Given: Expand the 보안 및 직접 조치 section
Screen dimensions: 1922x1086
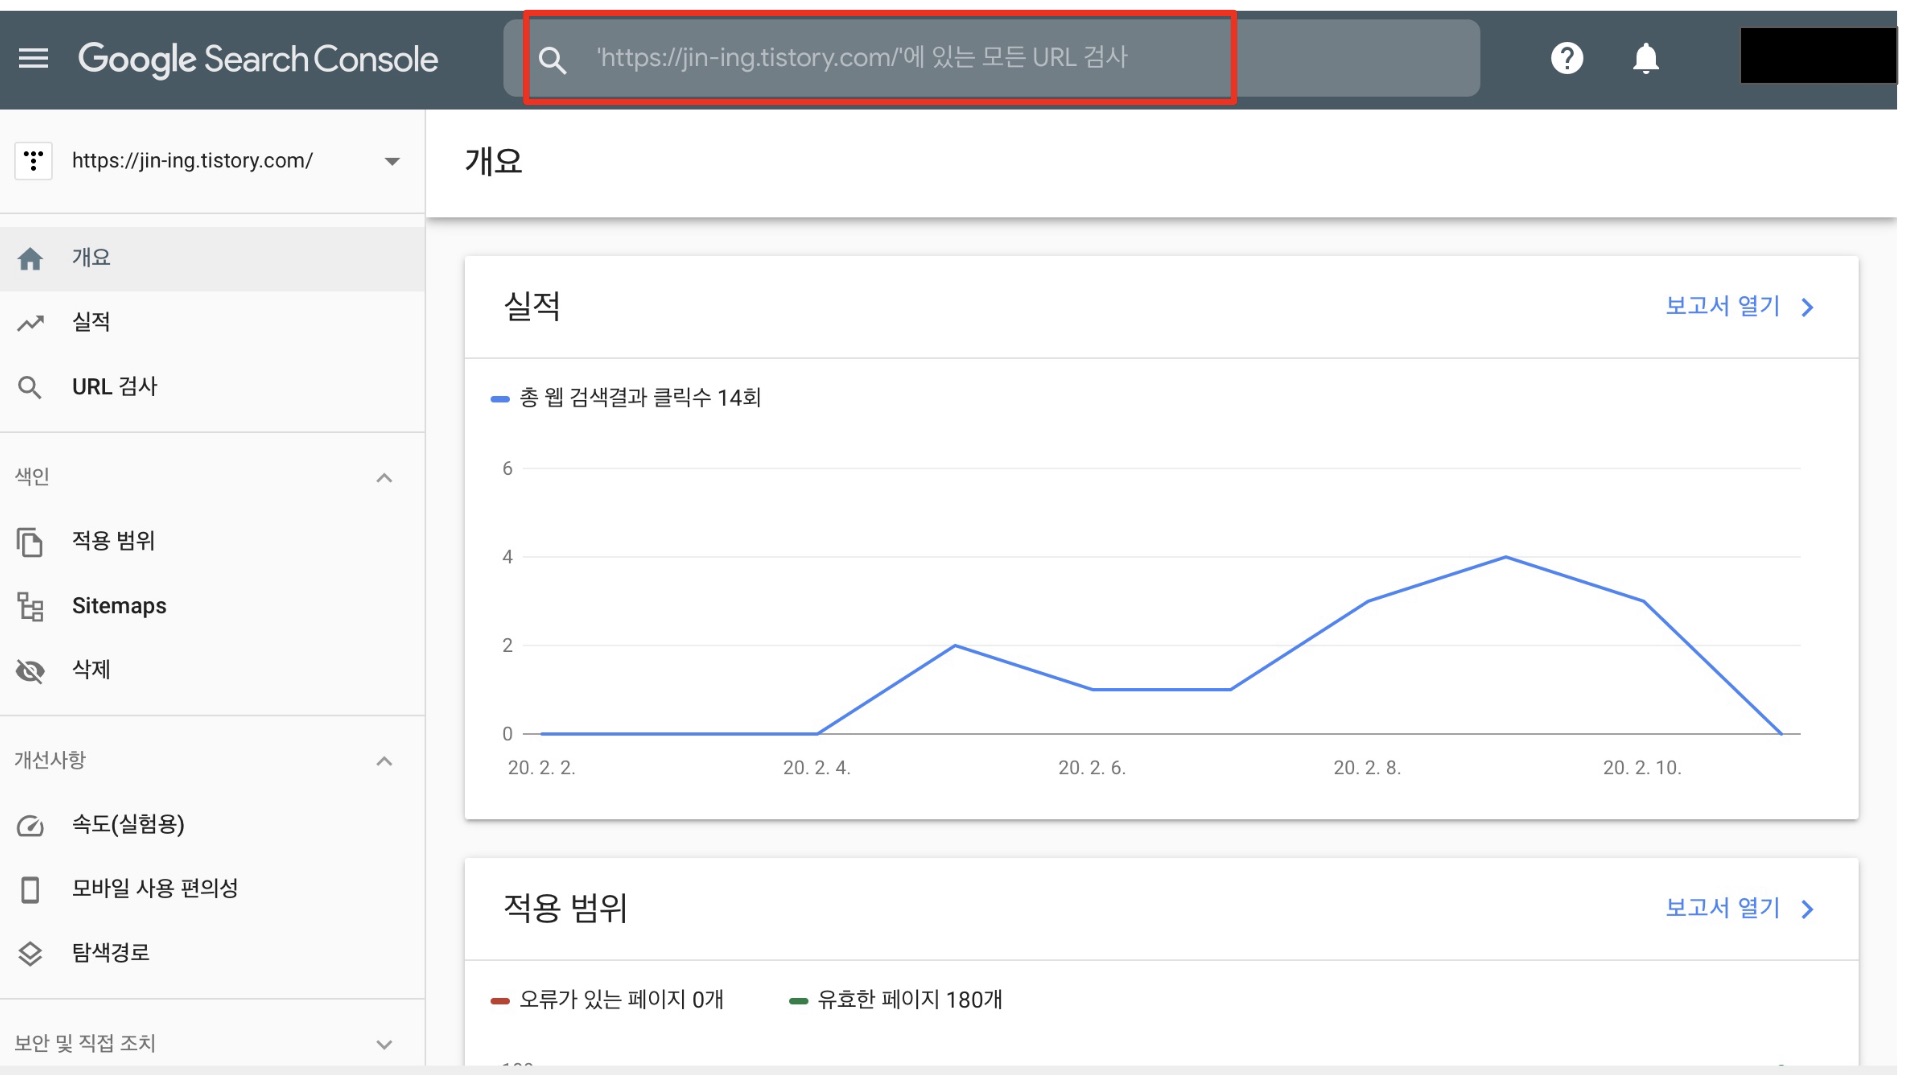Looking at the screenshot, I should pos(384,1045).
